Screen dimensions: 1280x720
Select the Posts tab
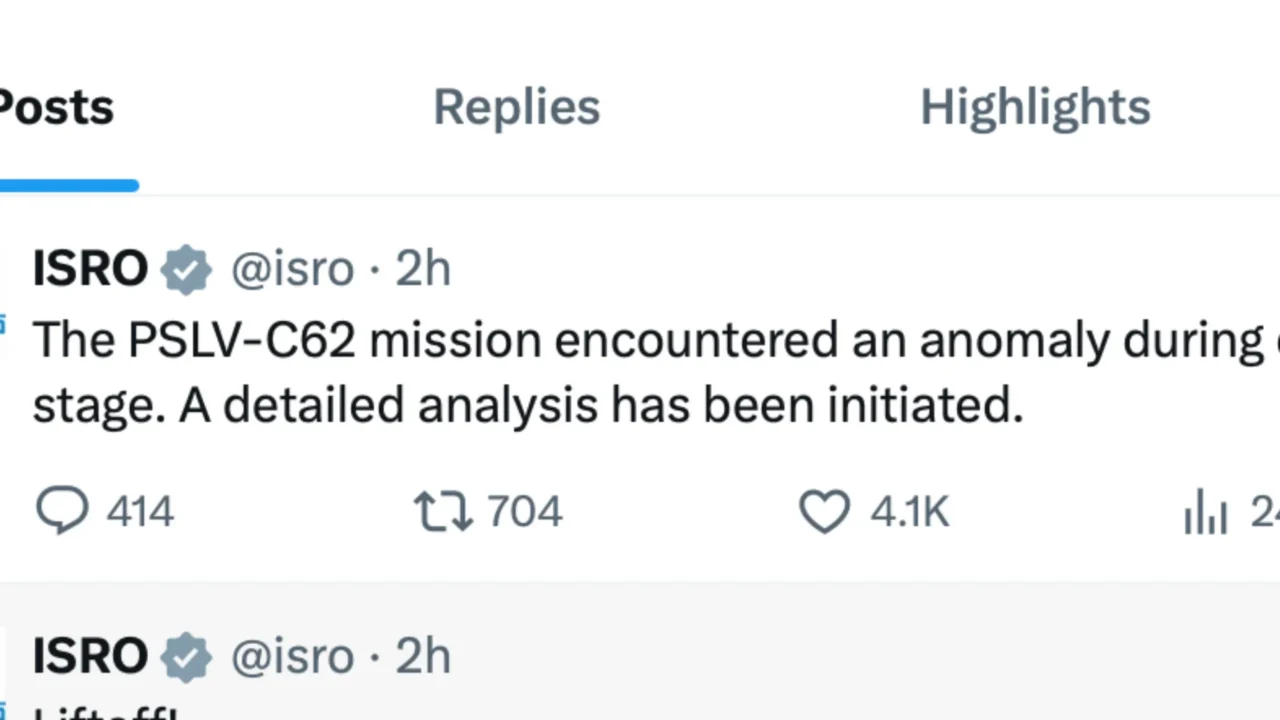pos(55,107)
